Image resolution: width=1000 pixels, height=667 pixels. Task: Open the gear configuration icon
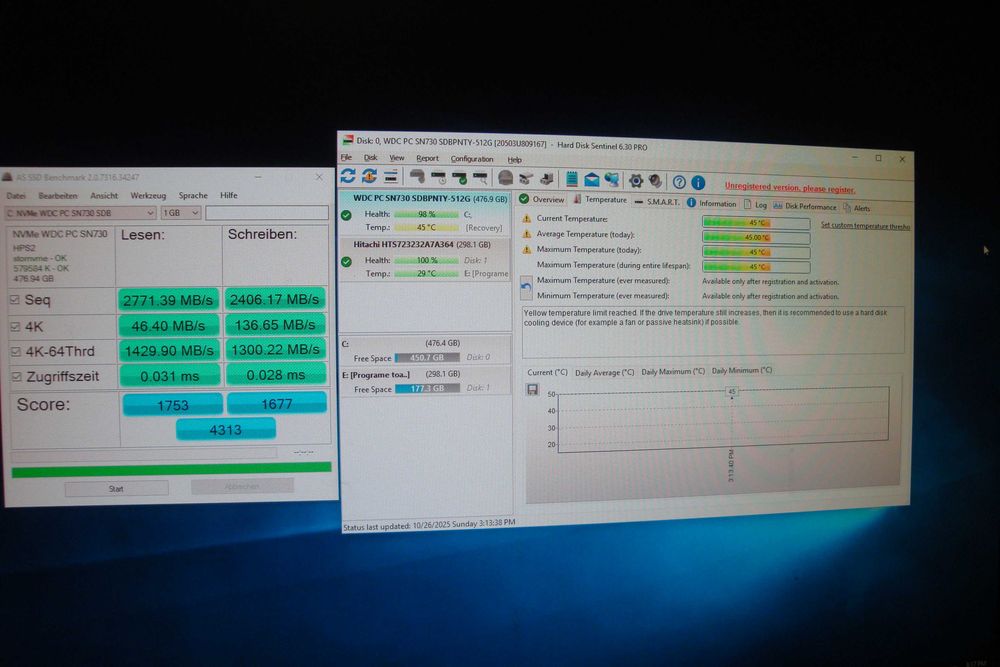[x=636, y=181]
